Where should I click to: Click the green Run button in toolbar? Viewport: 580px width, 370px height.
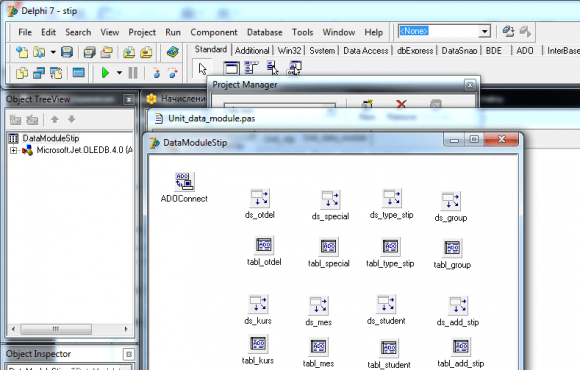(x=105, y=73)
